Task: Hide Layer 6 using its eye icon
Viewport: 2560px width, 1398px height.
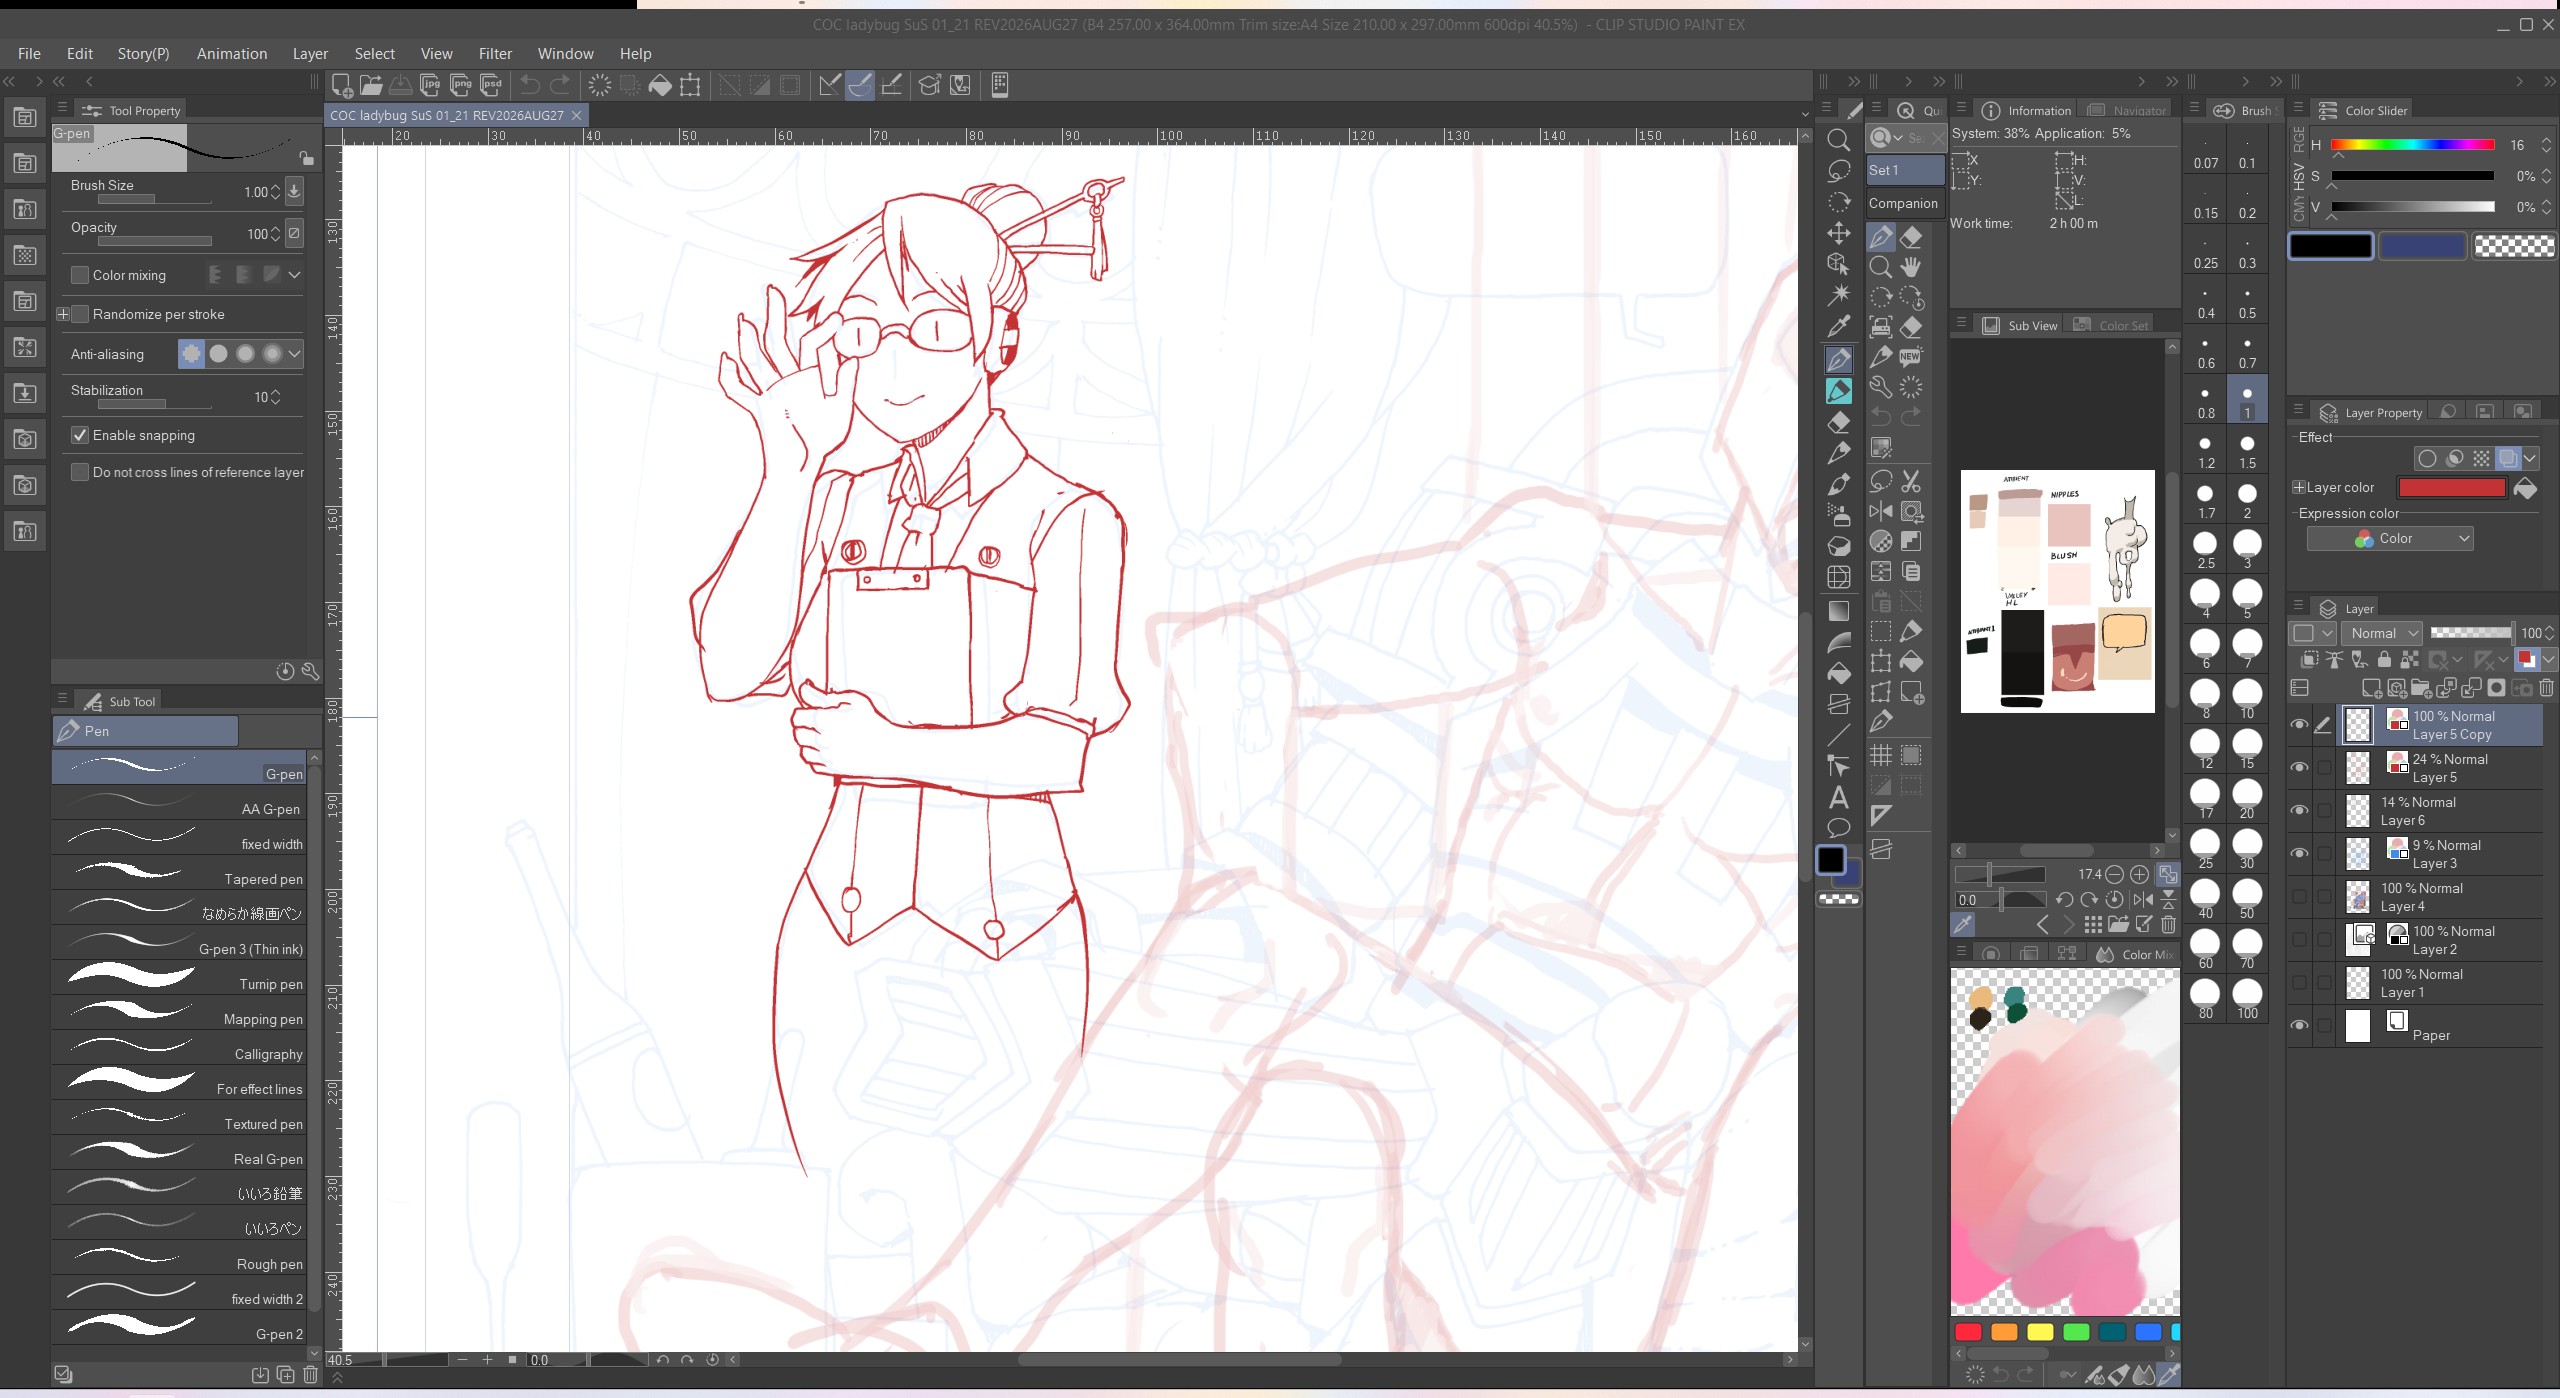Action: [x=2300, y=811]
